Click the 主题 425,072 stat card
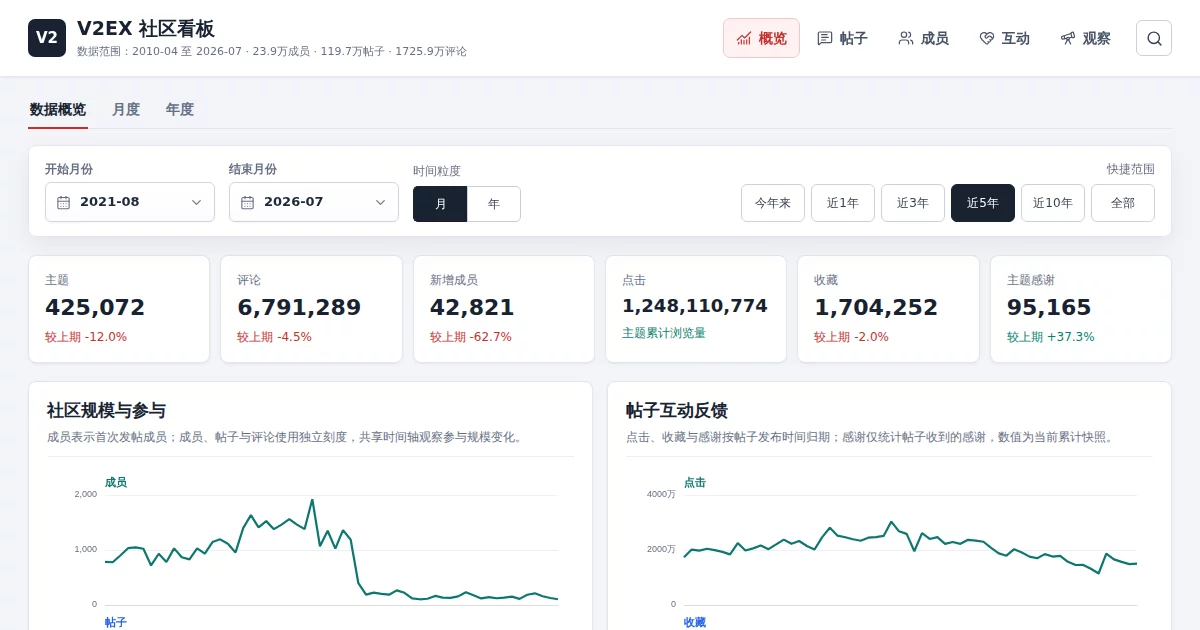 pos(119,309)
